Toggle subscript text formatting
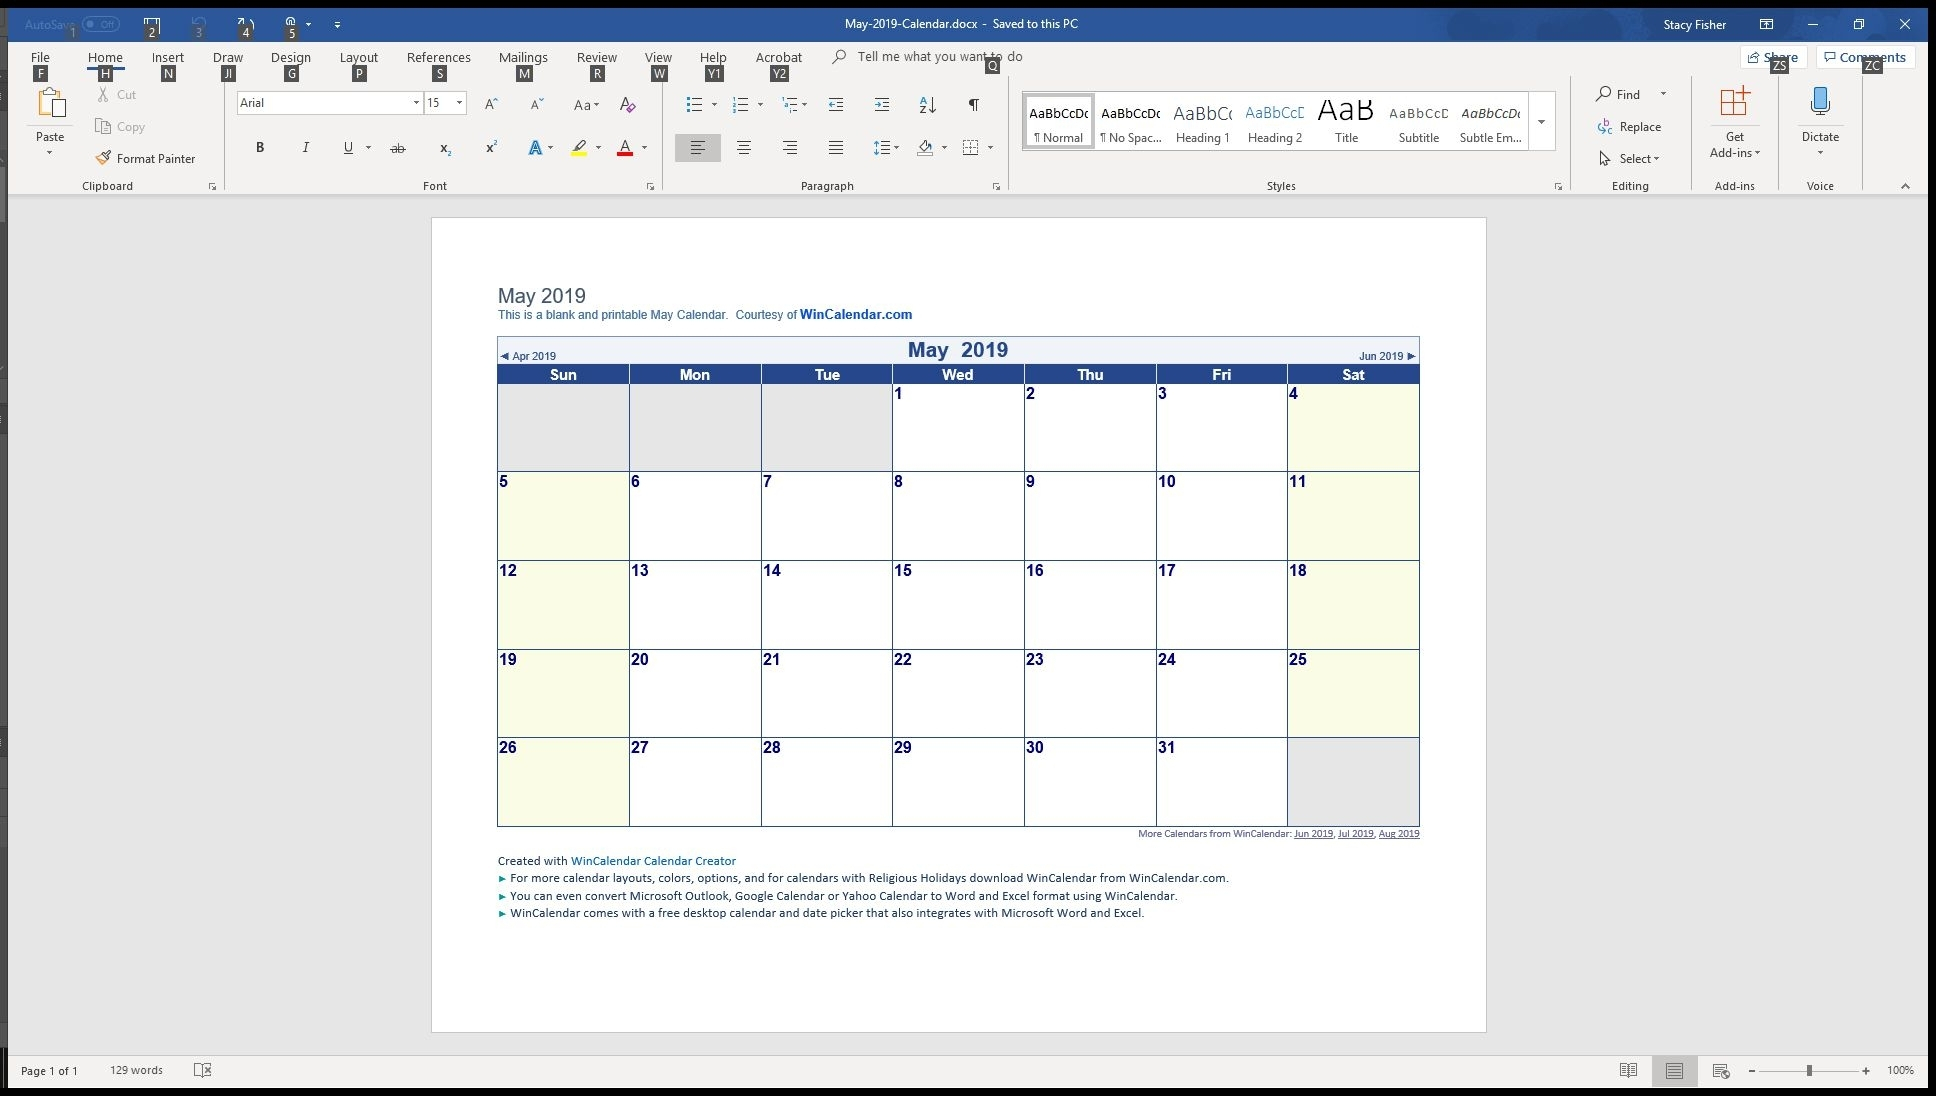 [x=447, y=146]
